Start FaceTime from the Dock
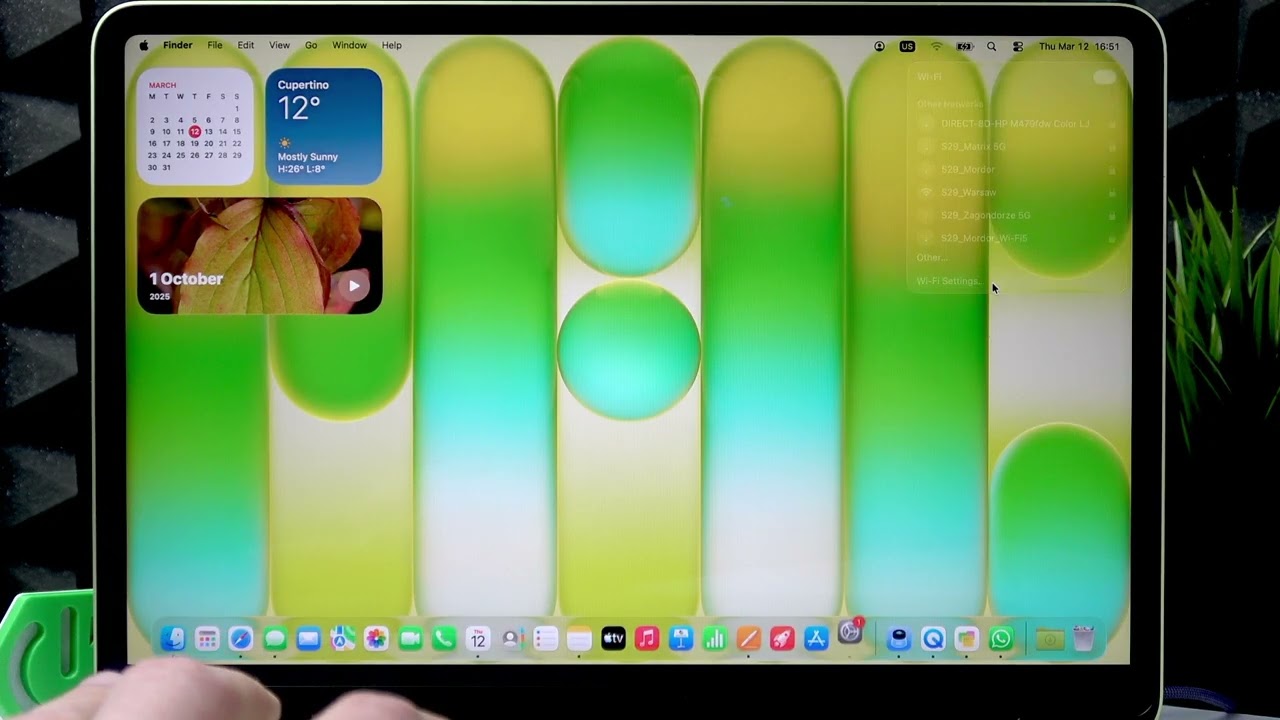The width and height of the screenshot is (1280, 720). (411, 638)
